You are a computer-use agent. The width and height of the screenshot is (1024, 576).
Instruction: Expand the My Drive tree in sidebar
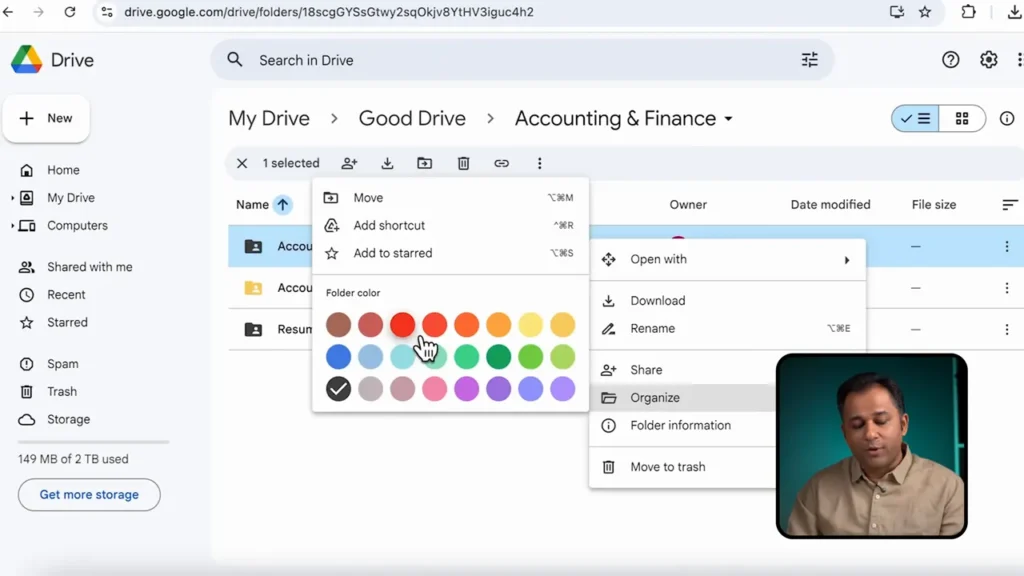click(13, 198)
